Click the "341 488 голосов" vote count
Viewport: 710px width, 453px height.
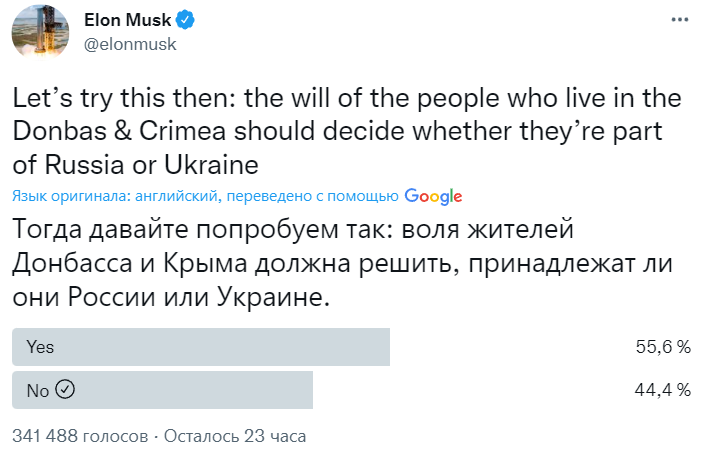[79, 436]
